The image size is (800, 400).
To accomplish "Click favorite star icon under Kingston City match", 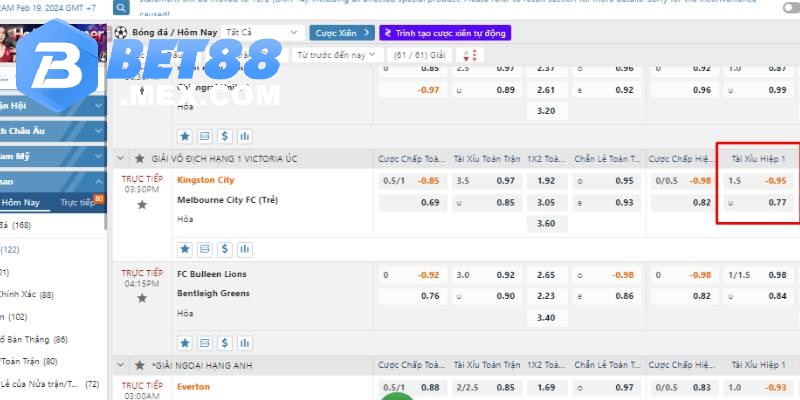I will pyautogui.click(x=184, y=247).
